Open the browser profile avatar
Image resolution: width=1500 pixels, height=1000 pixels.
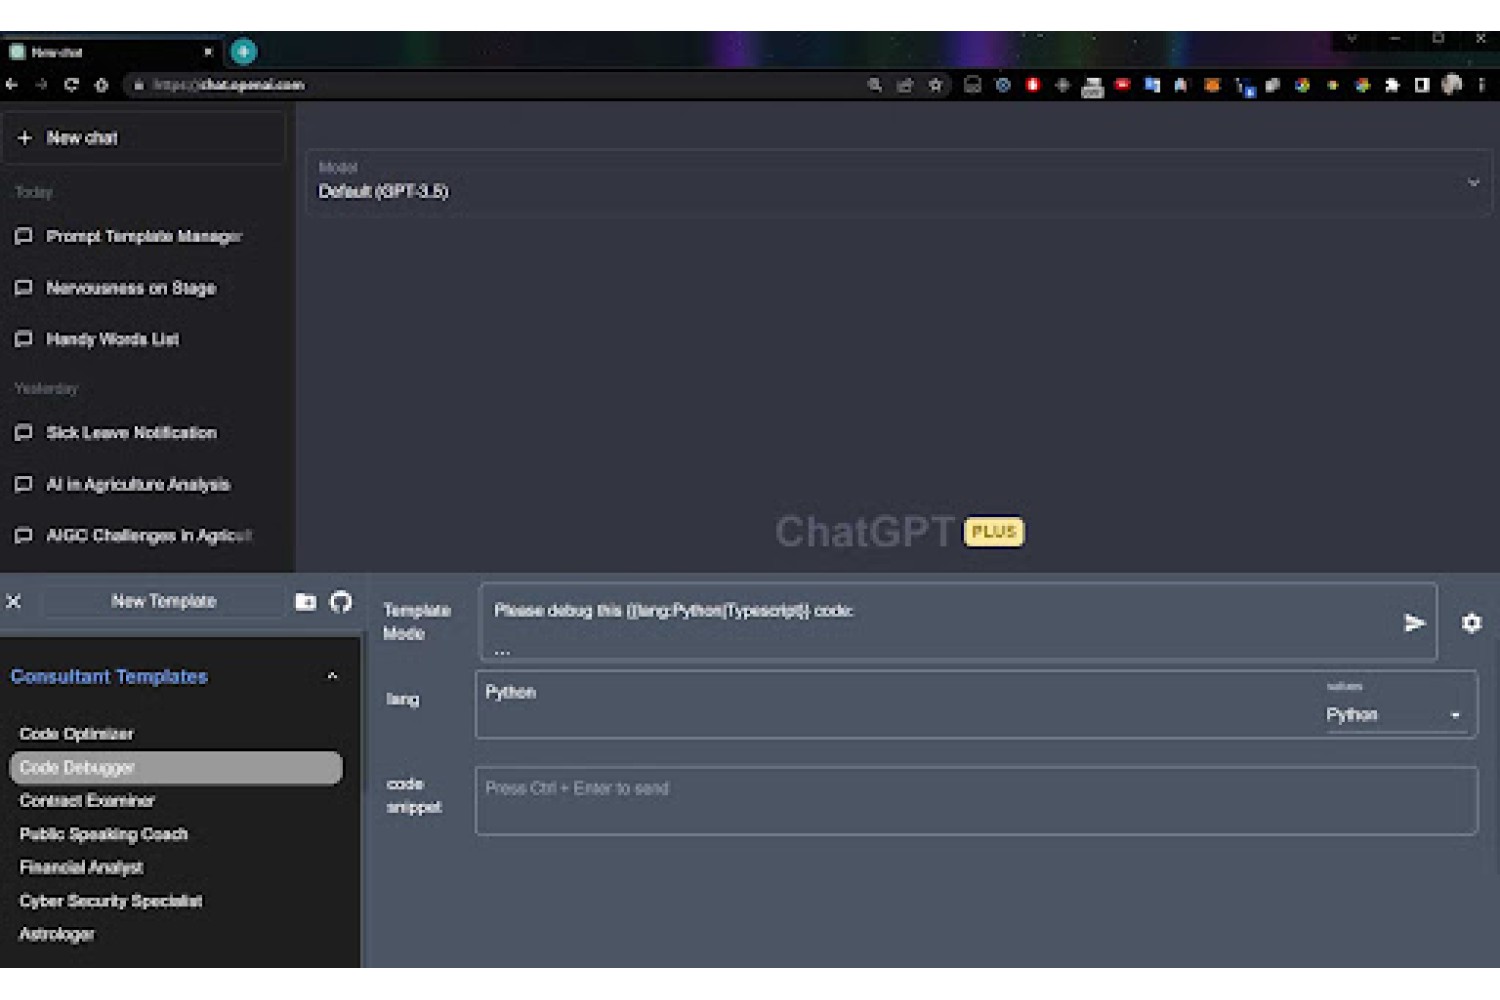click(x=1452, y=85)
